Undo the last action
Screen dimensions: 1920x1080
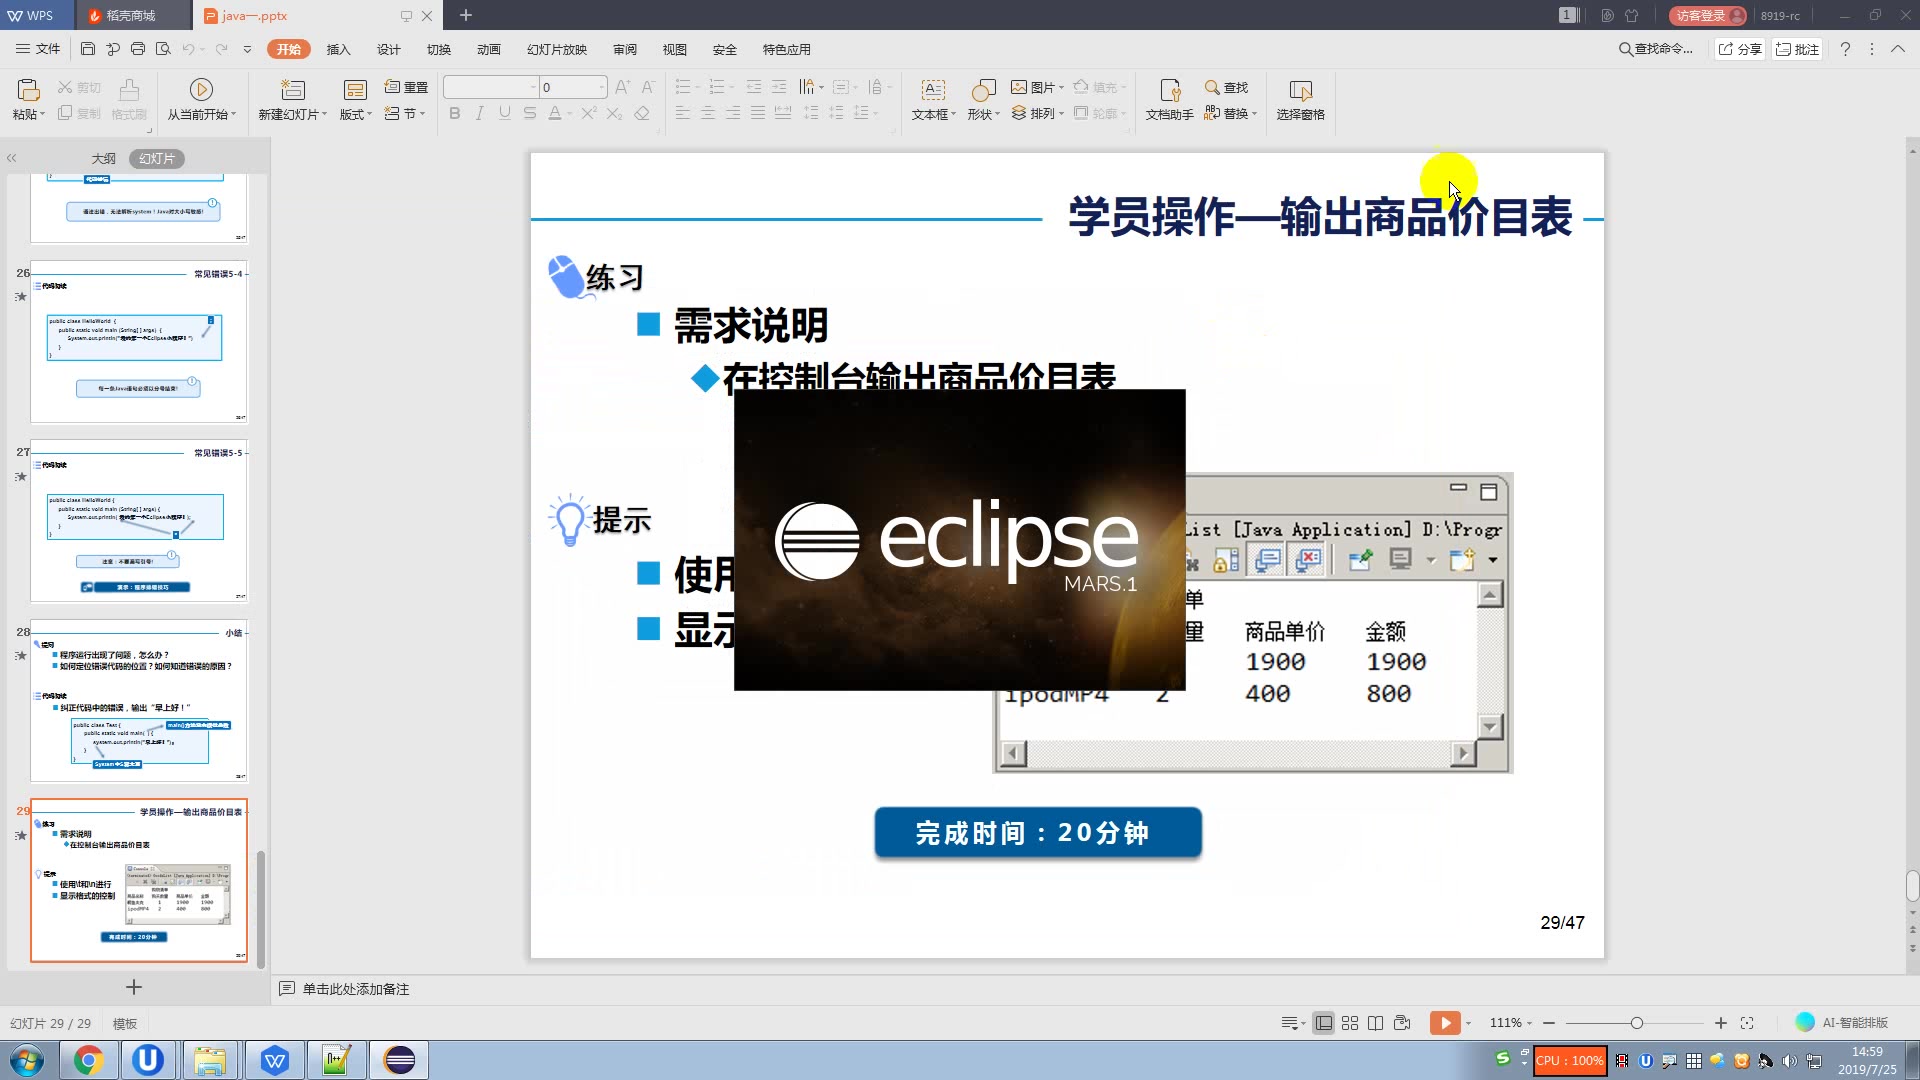coord(188,49)
